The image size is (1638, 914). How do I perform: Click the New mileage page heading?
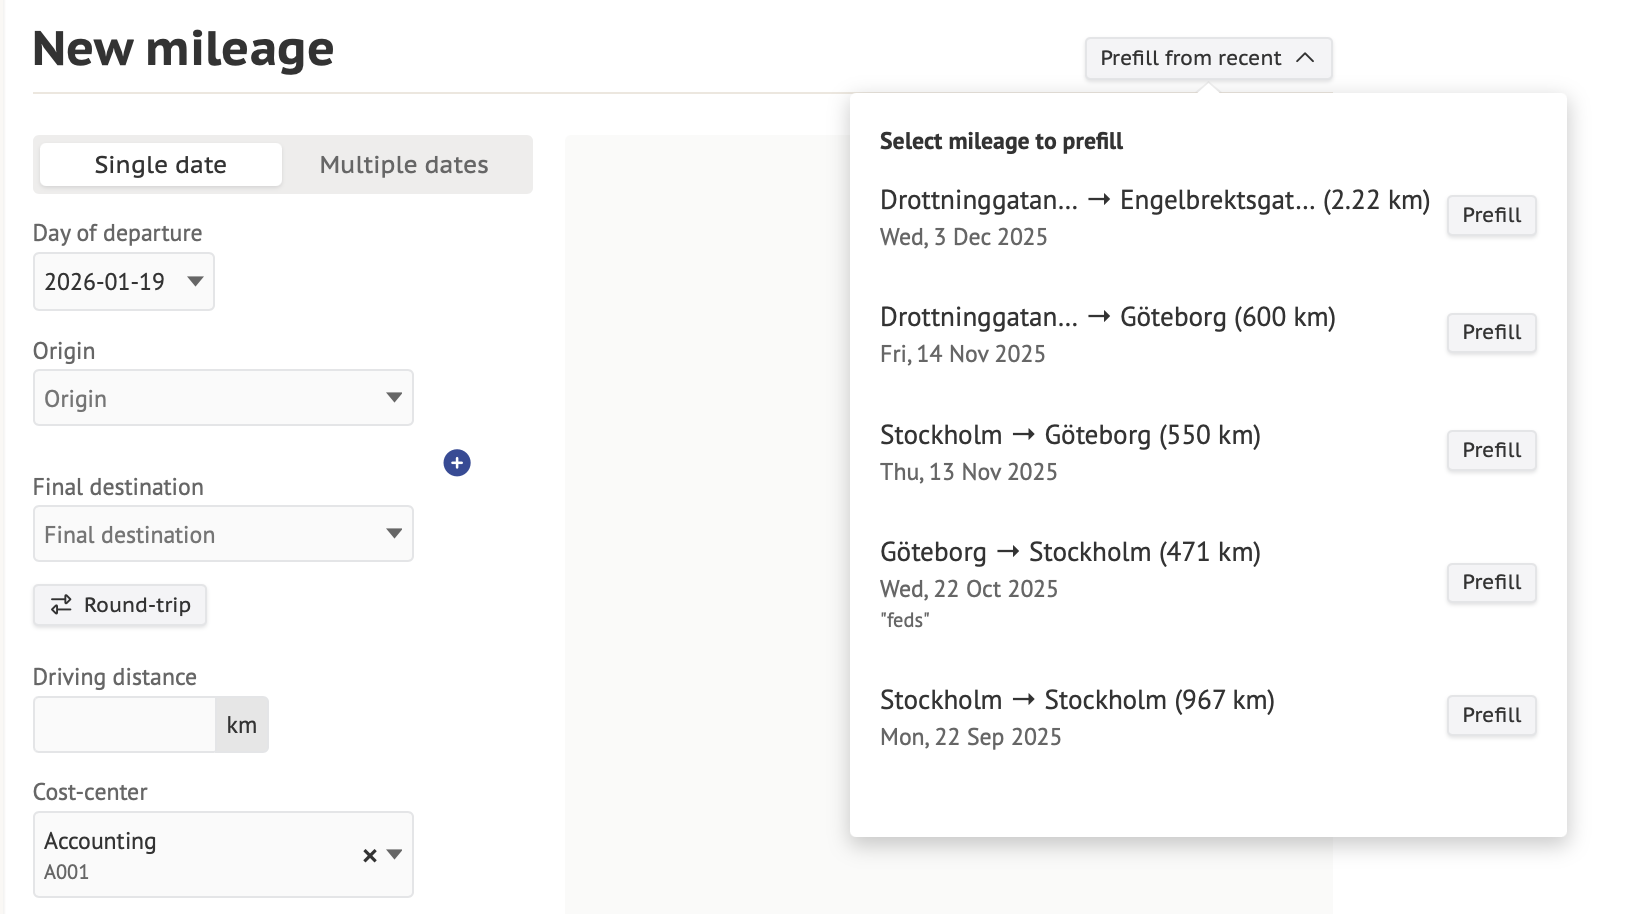[x=184, y=48]
